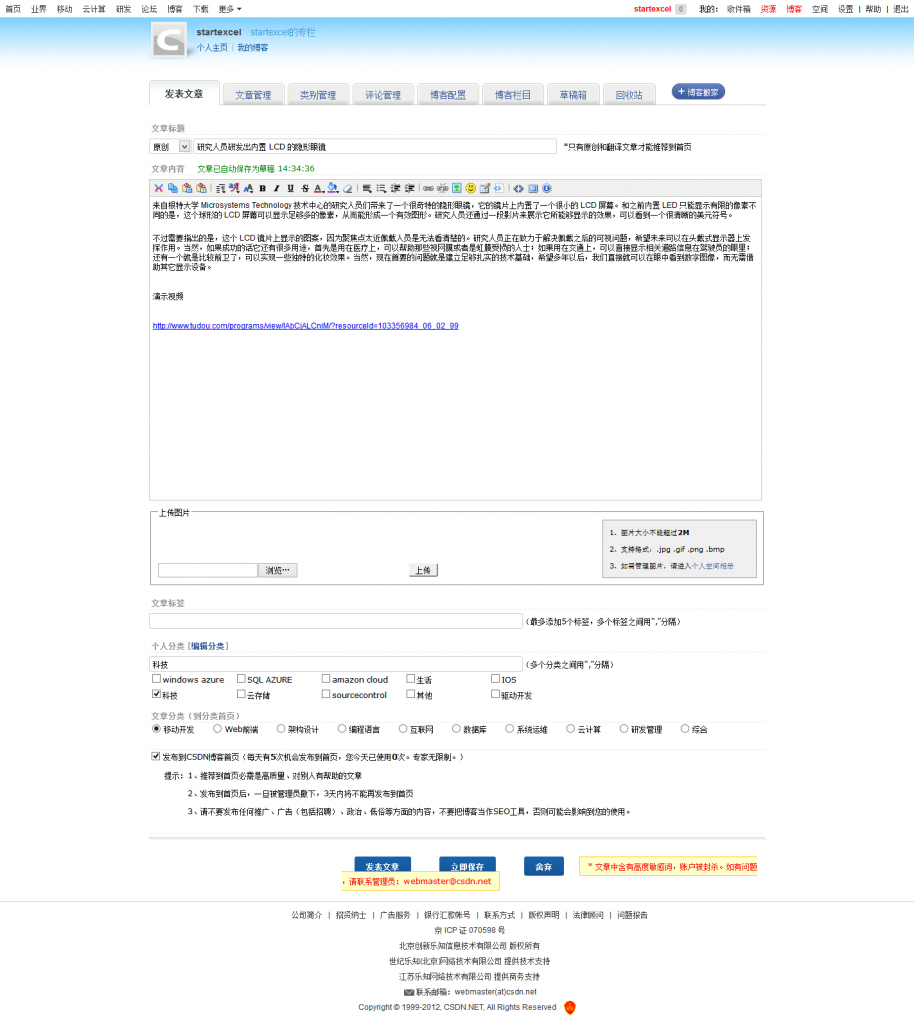Switch to the 评论管理 tab
This screenshot has width=914, height=1024.
tap(383, 95)
